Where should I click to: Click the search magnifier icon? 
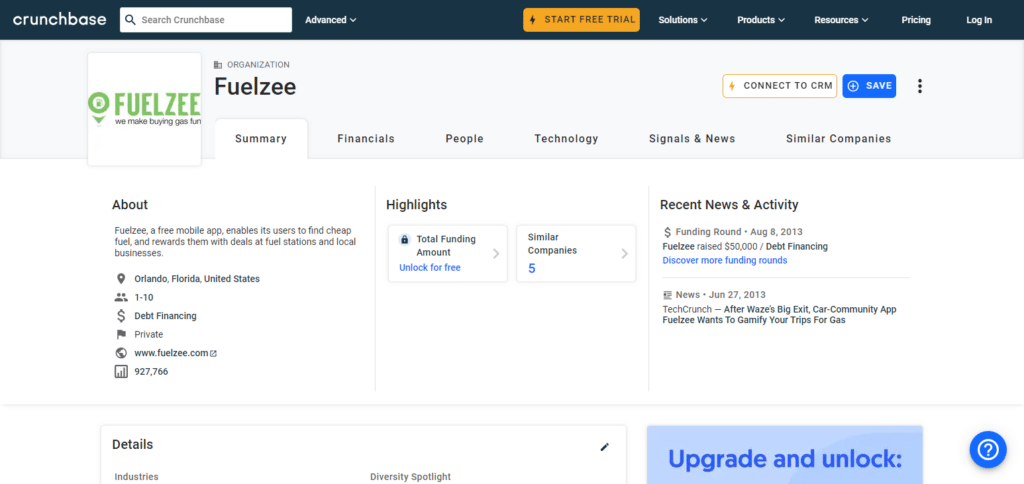pos(131,20)
